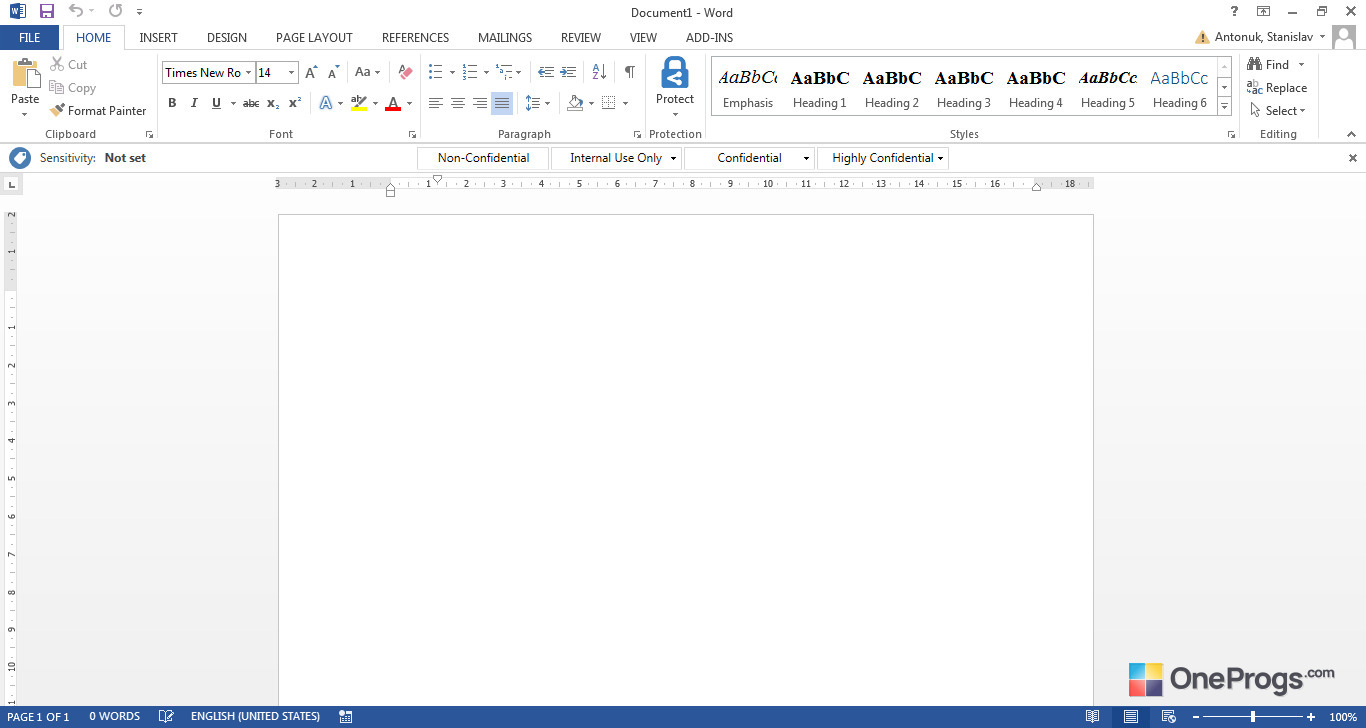Open the font size dropdown
1366x728 pixels.
coord(291,73)
